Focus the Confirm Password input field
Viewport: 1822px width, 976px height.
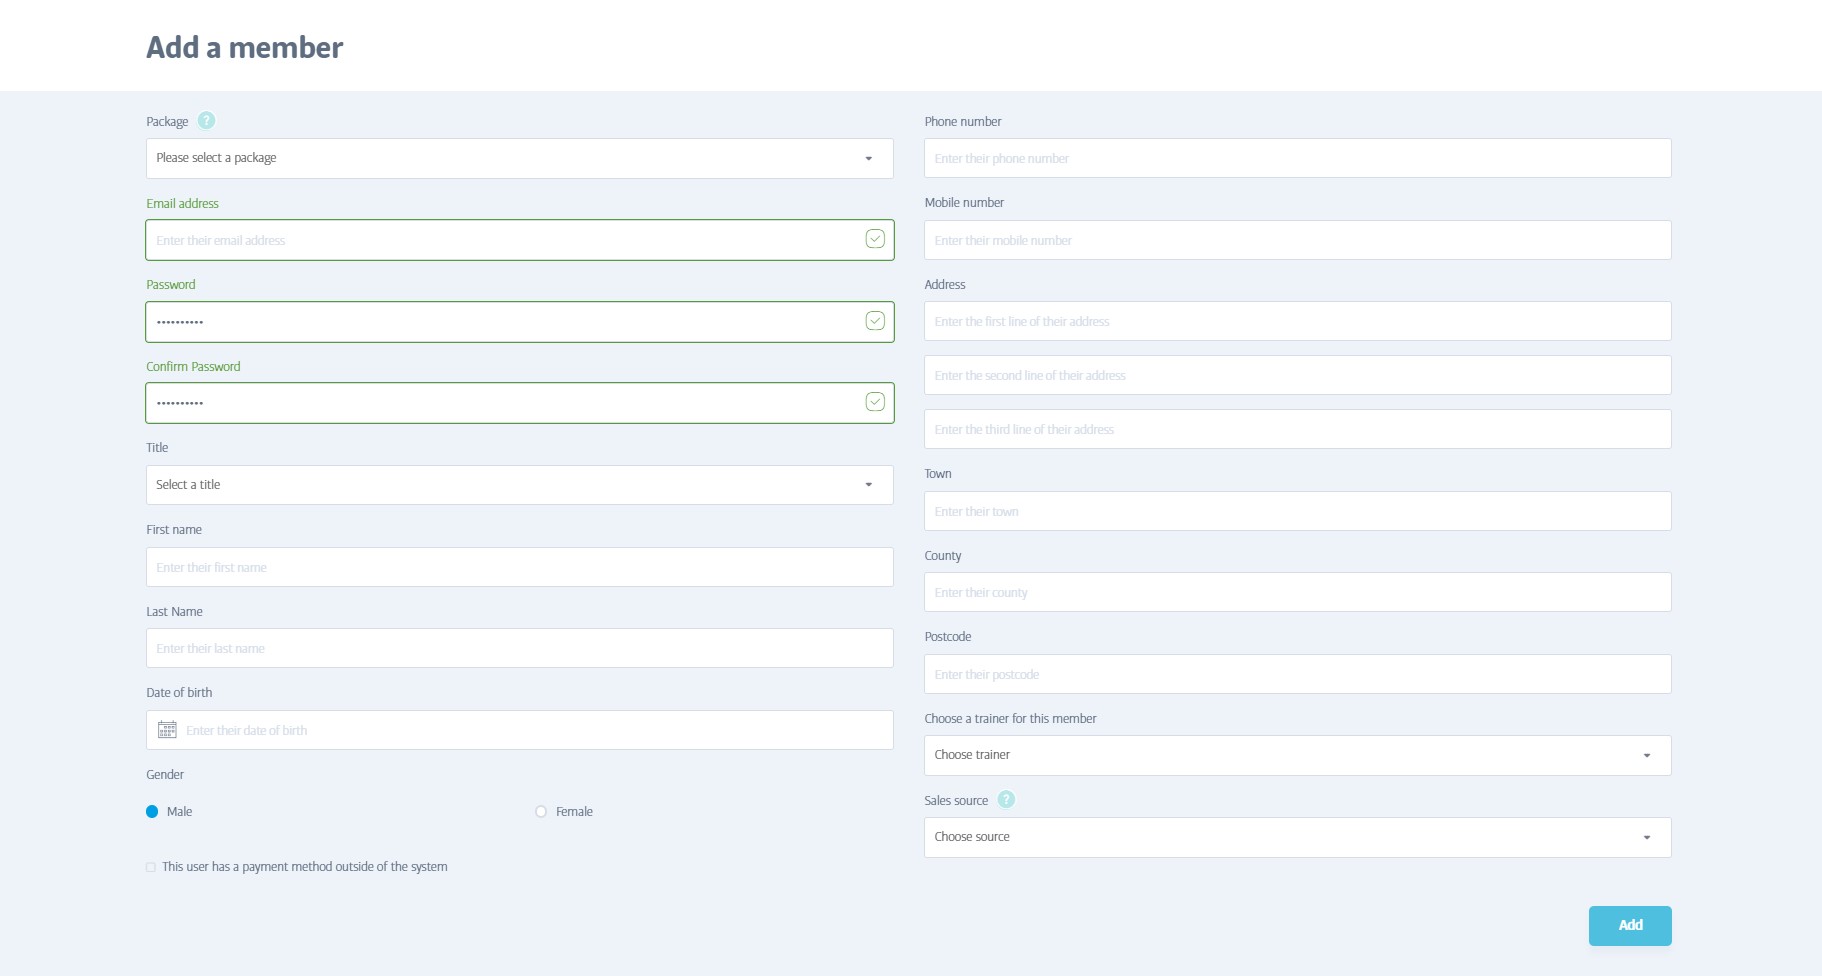[x=519, y=403]
